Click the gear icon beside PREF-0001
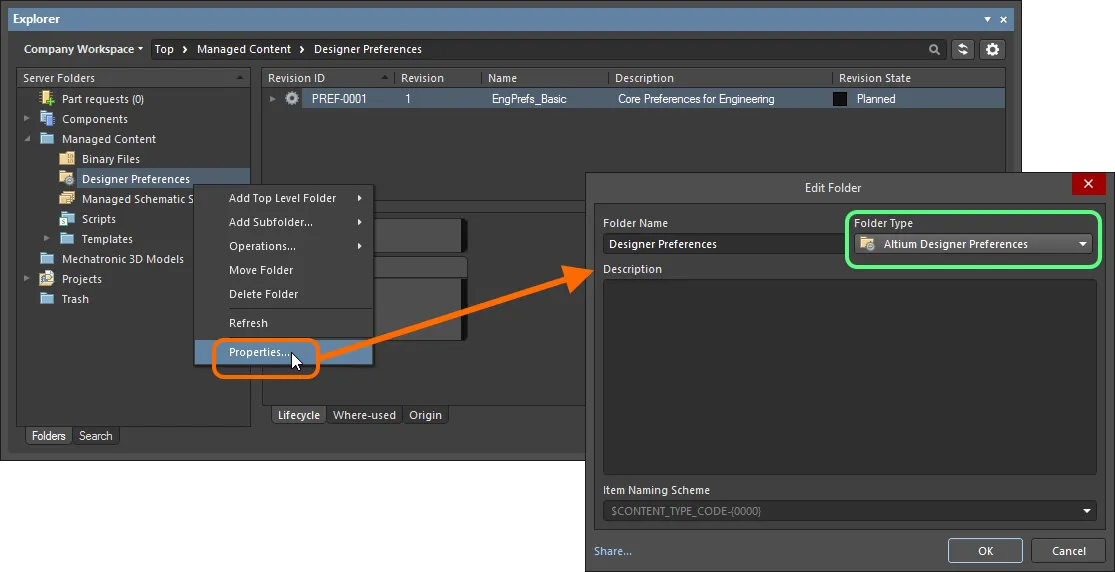This screenshot has width=1115, height=572. tap(292, 99)
